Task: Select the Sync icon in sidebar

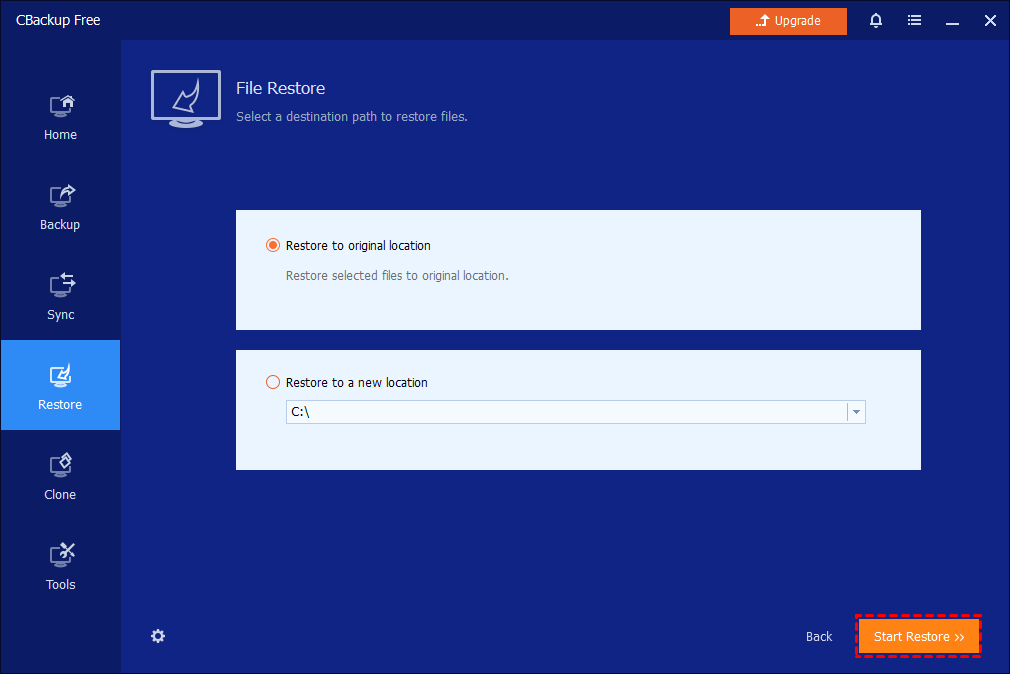Action: point(61,286)
